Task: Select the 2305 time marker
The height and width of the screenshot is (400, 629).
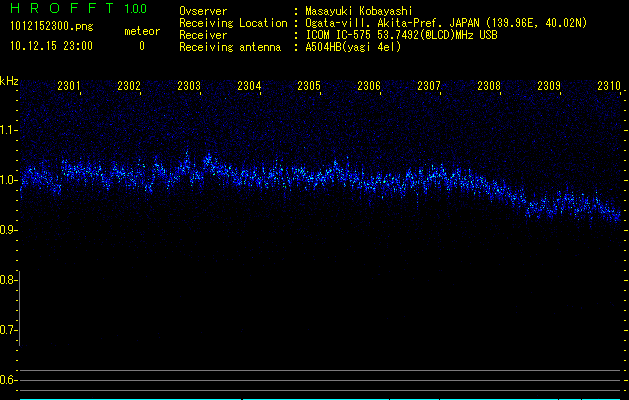Action: [309, 87]
